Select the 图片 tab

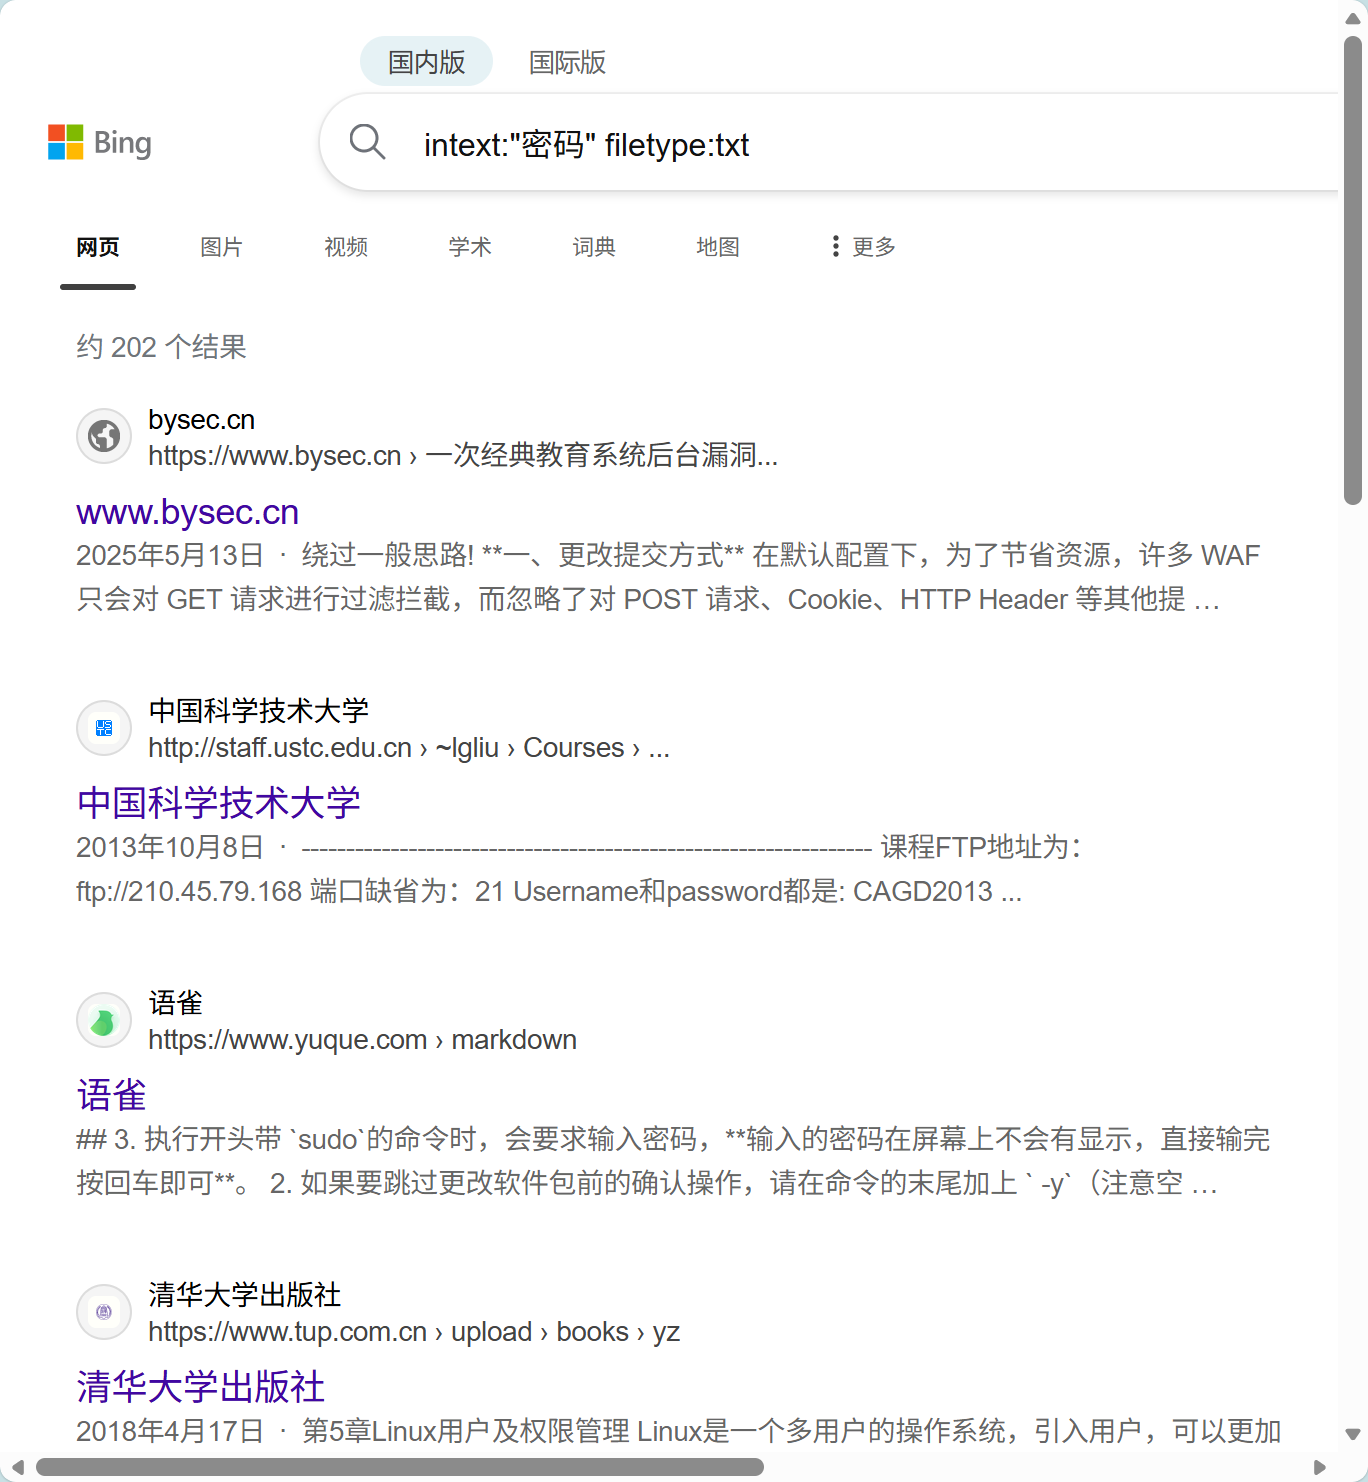coord(222,247)
